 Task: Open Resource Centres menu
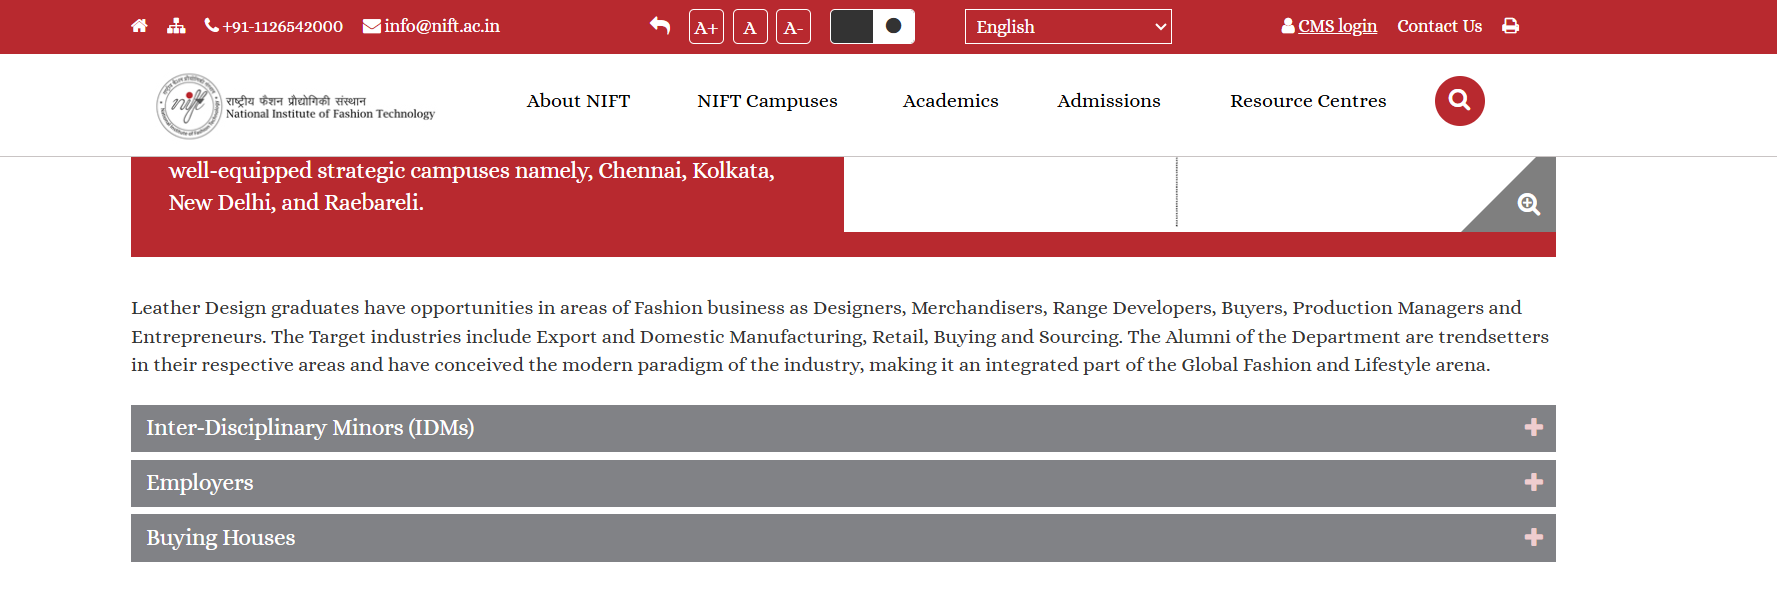pyautogui.click(x=1308, y=101)
